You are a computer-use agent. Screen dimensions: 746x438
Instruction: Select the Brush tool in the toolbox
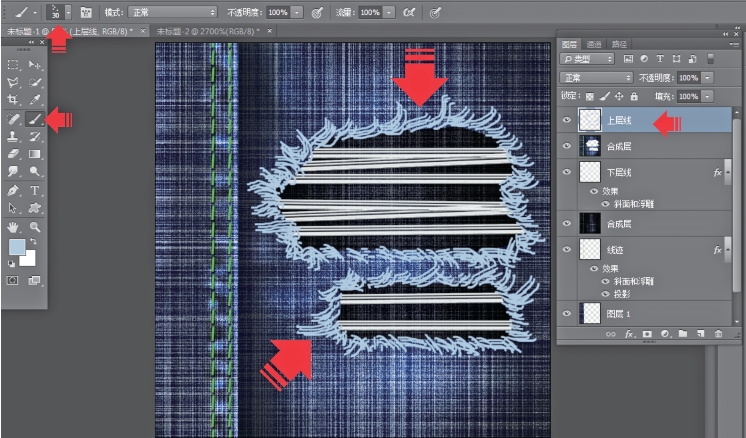35,119
